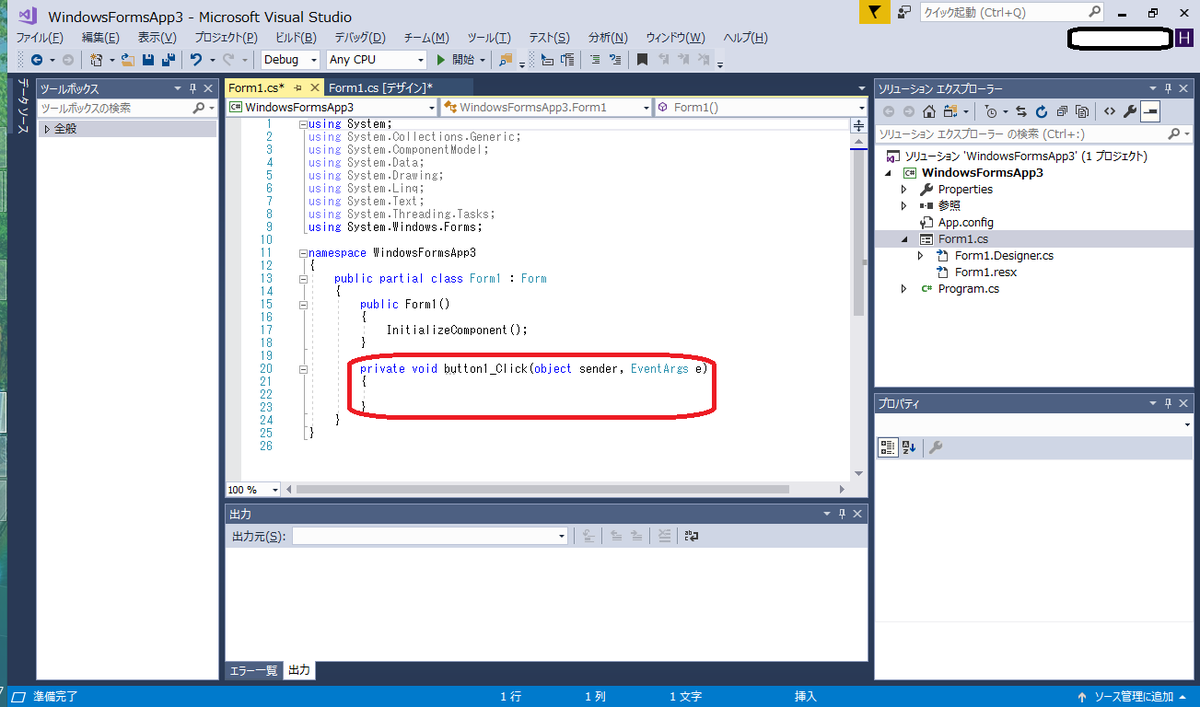
Task: Expand the Form1.Designer.cs node
Action: [921, 256]
